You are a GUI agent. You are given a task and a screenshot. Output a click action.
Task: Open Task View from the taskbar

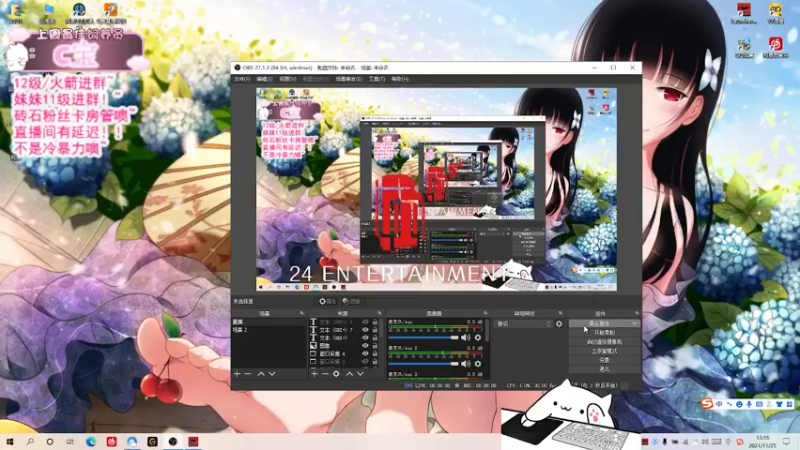[70, 441]
